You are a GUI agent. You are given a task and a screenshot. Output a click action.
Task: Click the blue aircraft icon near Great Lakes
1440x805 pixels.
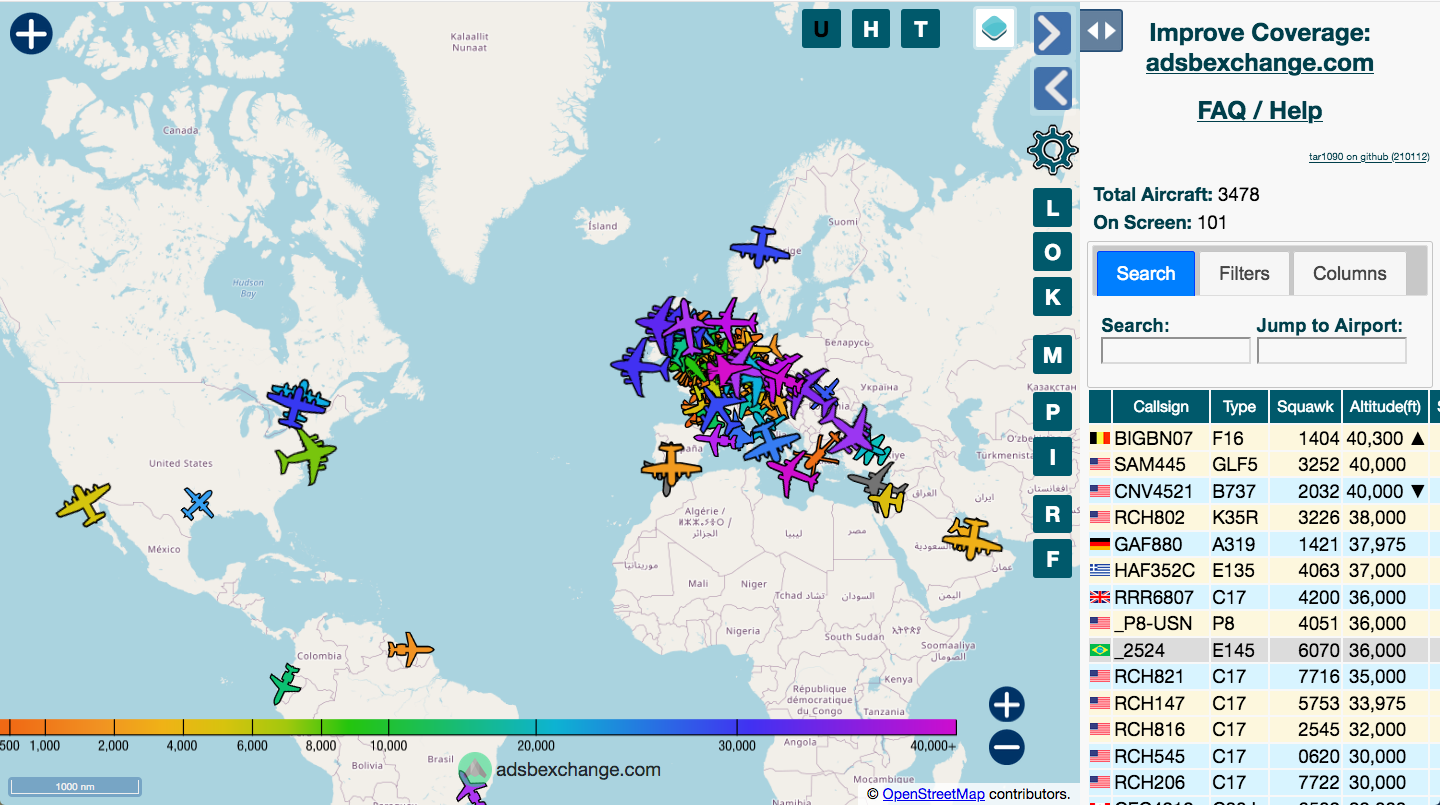297,403
